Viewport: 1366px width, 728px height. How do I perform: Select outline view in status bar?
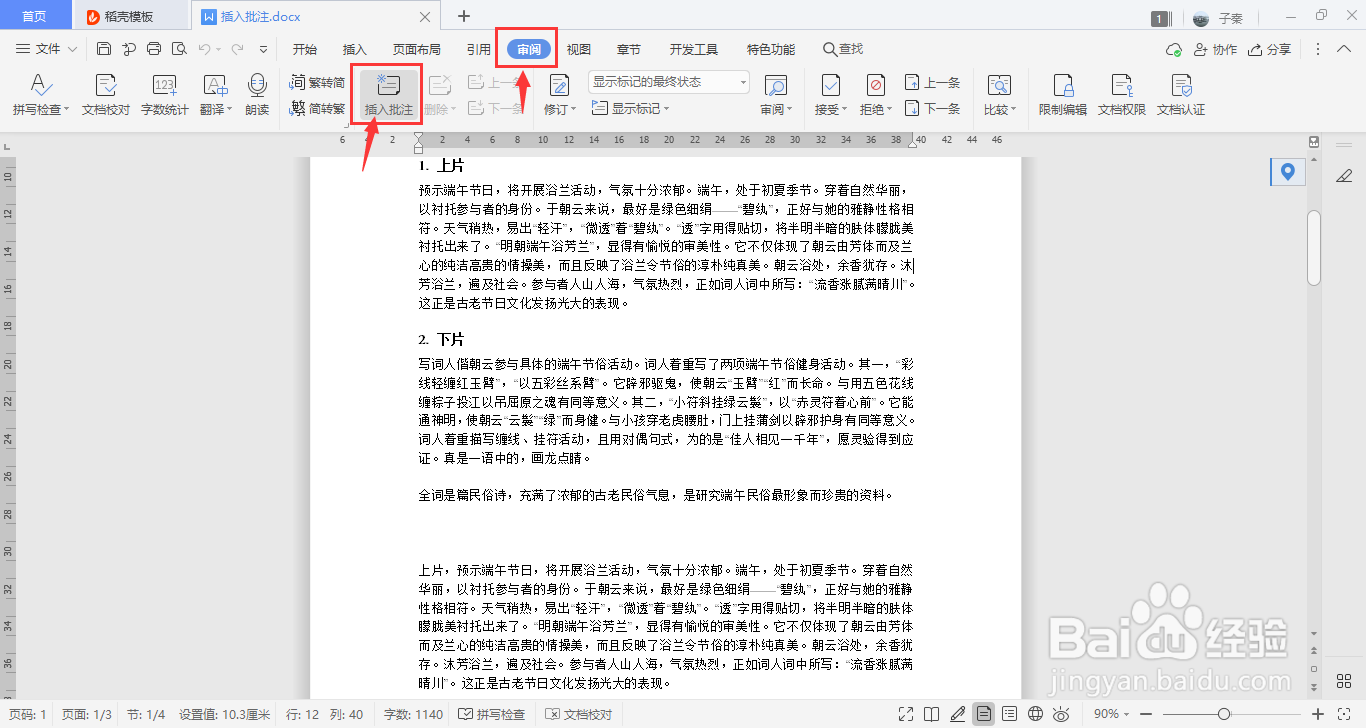pyautogui.click(x=1010, y=714)
